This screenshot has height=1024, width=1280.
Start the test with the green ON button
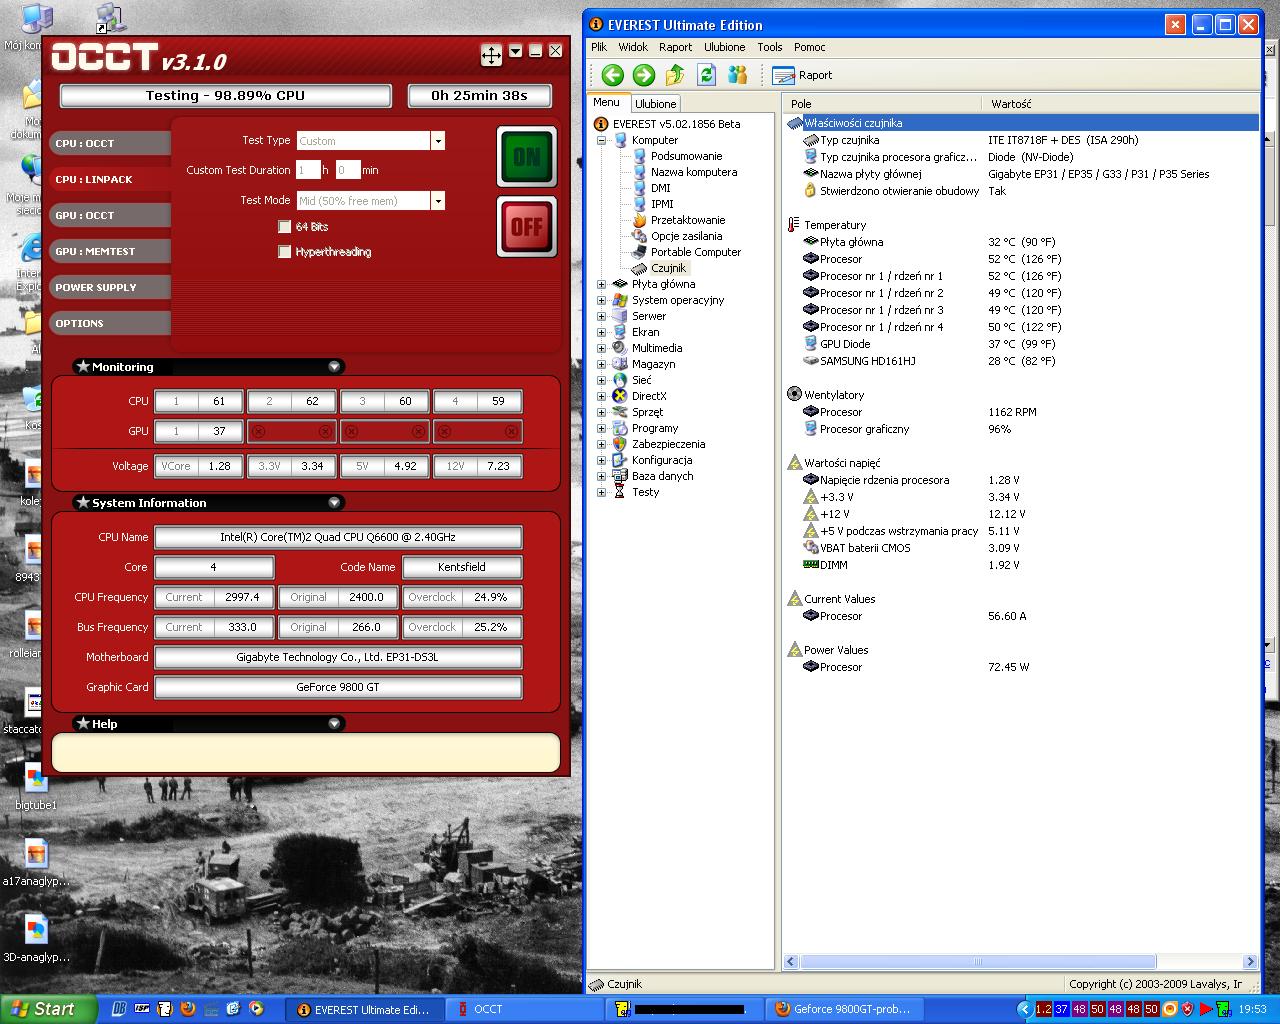527,156
